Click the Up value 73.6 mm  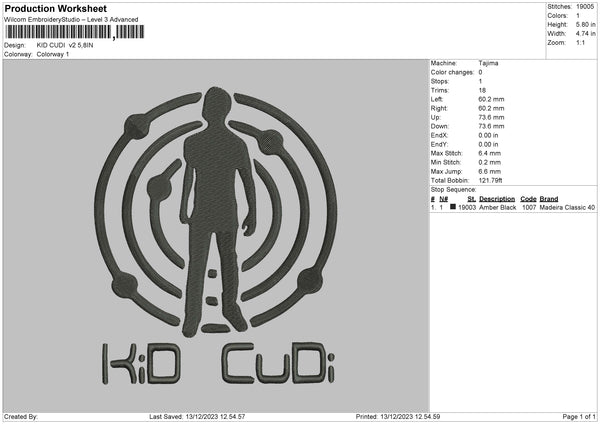491,117
